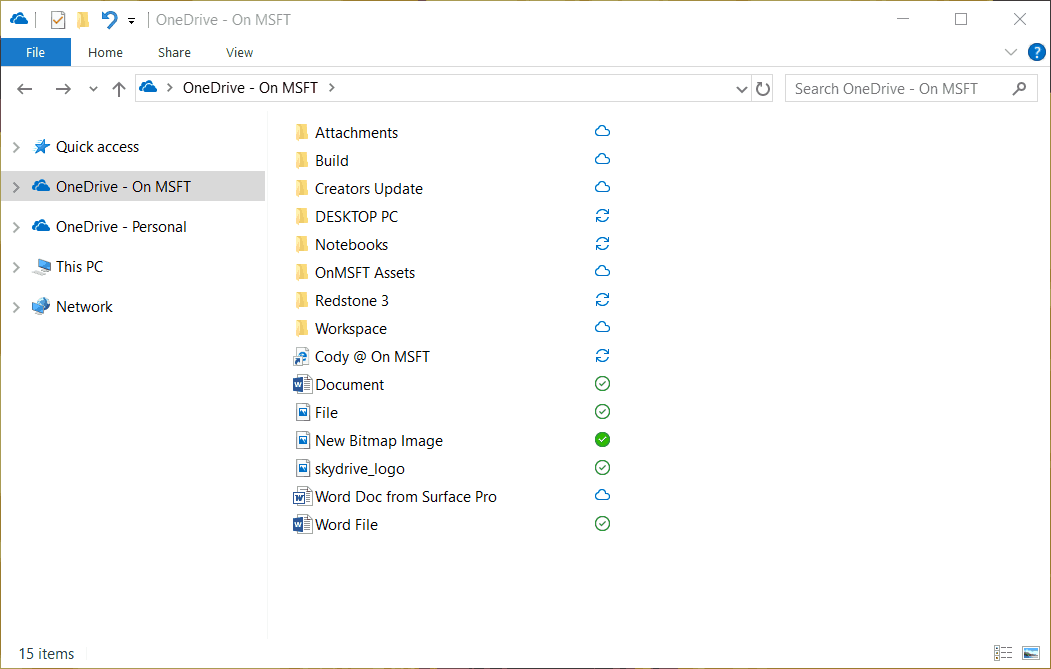Expand the ribbon with the chevron

click(x=1011, y=52)
